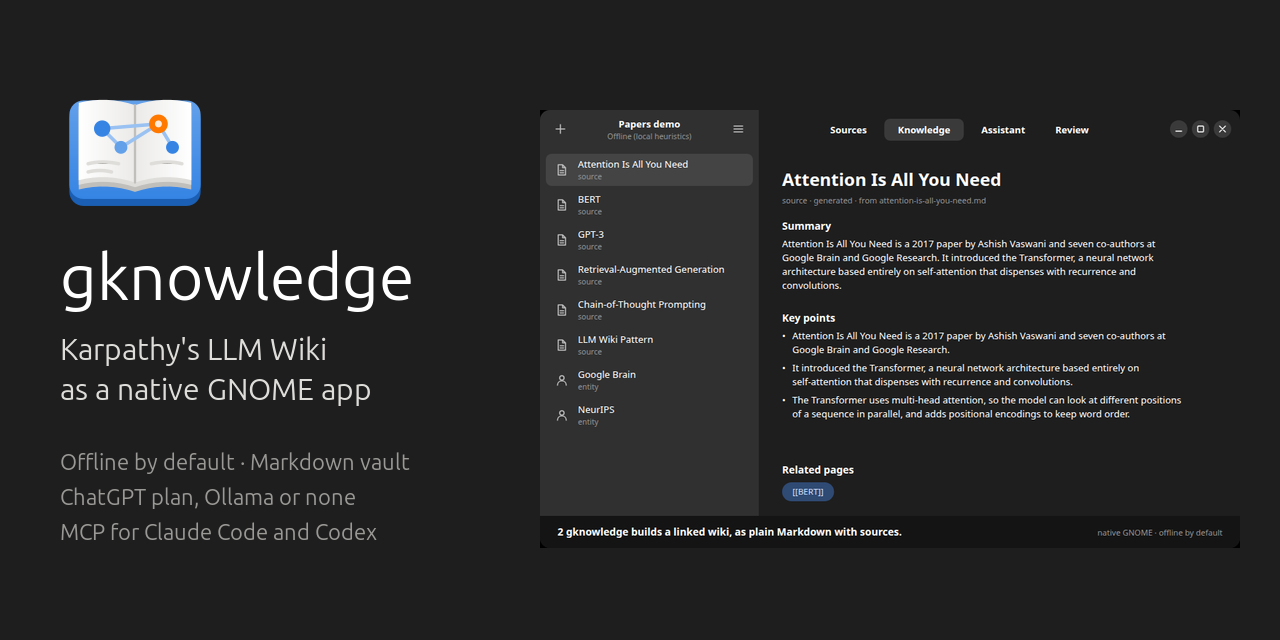Select the Retrieval-Augmented Generation page
Screen dimensions: 1280x640
point(649,275)
